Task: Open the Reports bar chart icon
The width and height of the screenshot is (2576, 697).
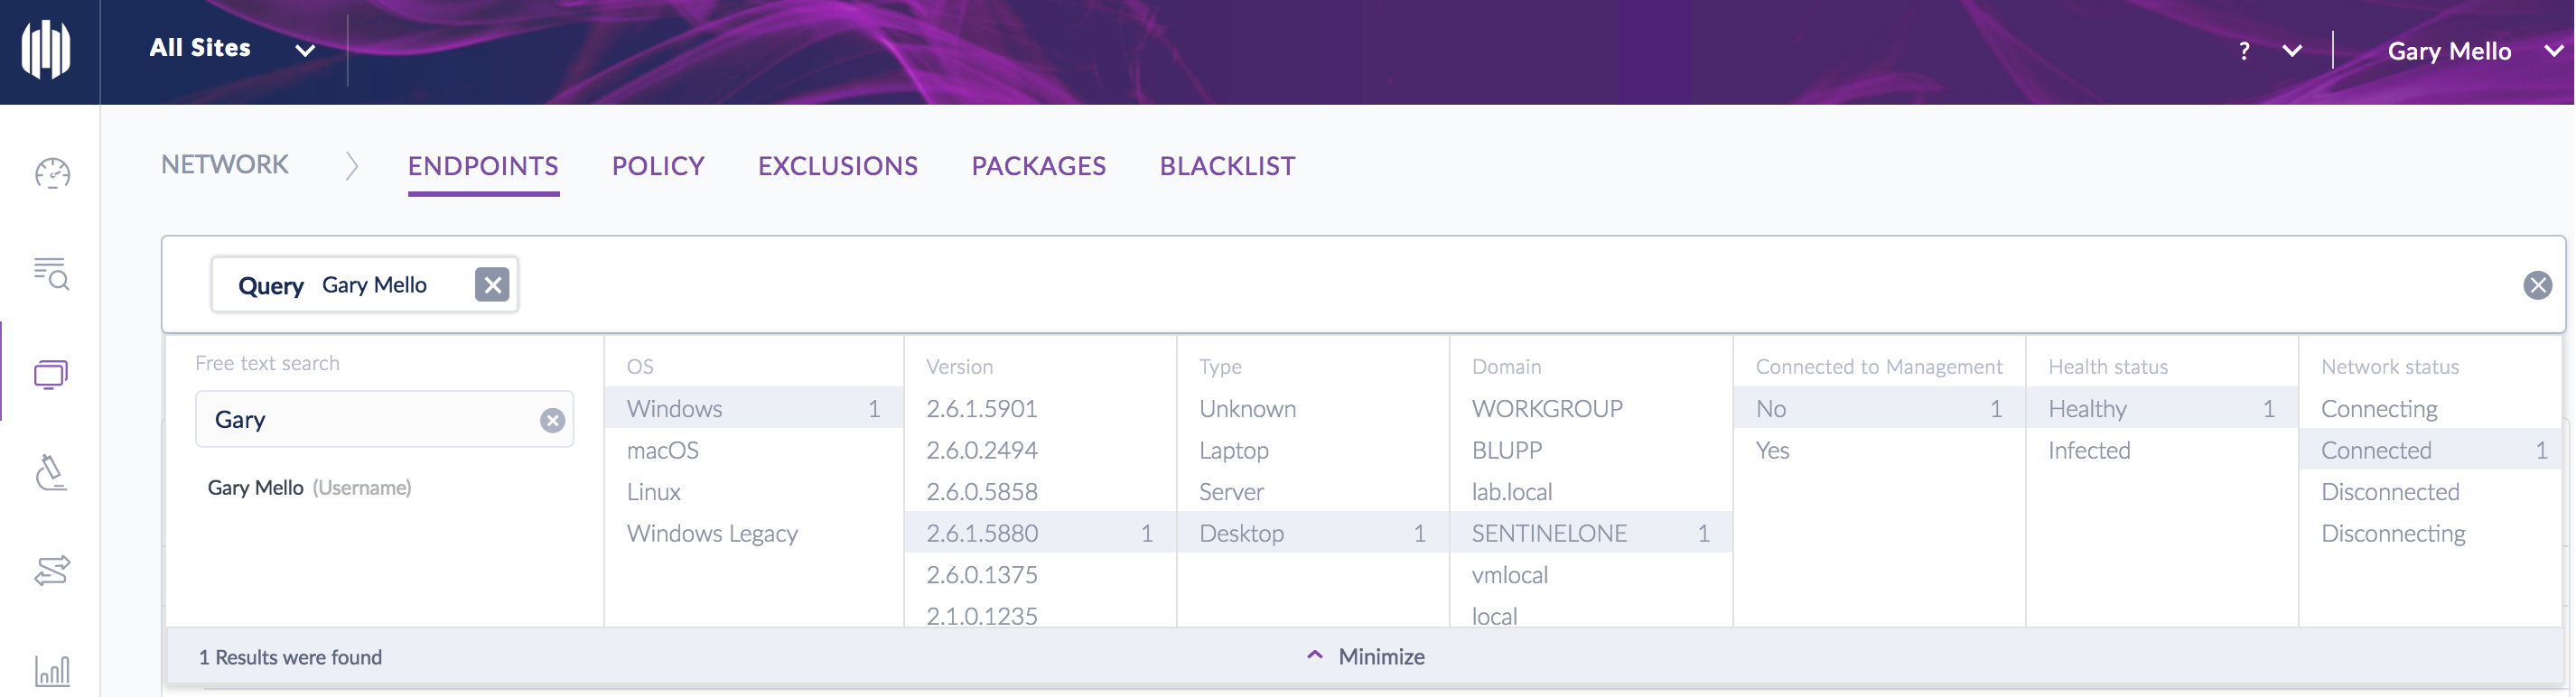Action: (52, 669)
